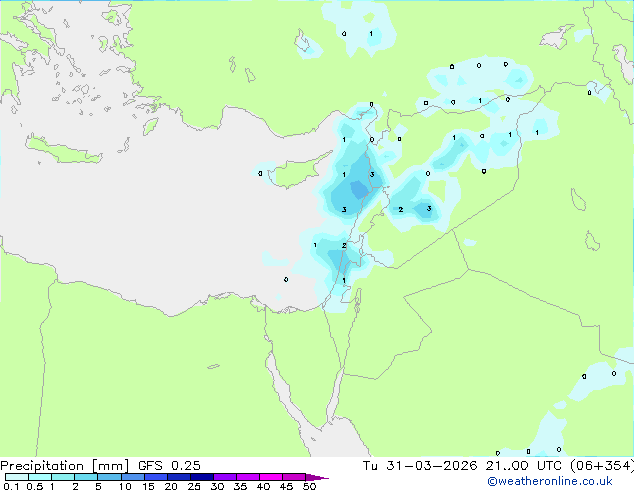Screen dimensions: 634x490
Task: Click the 15–20 mm legend swatch
Action: coord(155,477)
